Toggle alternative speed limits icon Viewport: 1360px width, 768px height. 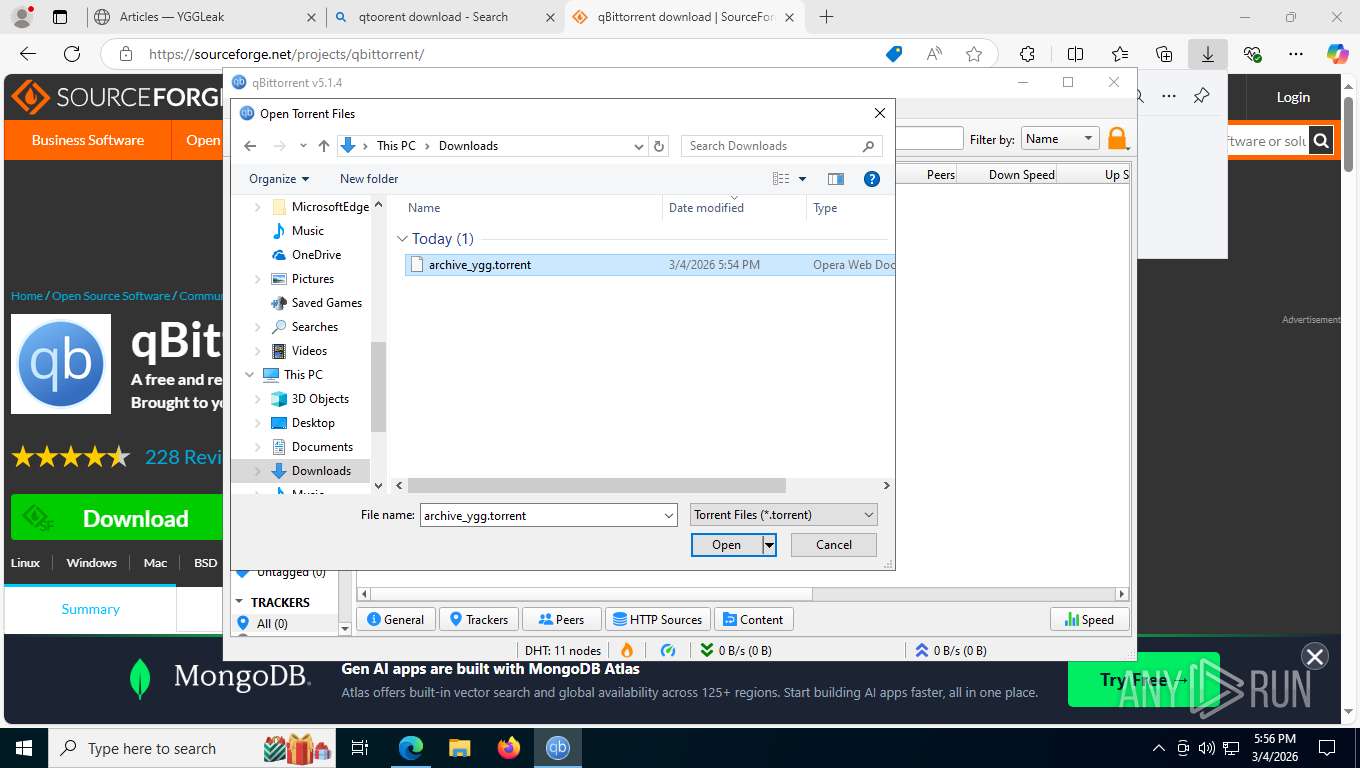(x=668, y=650)
